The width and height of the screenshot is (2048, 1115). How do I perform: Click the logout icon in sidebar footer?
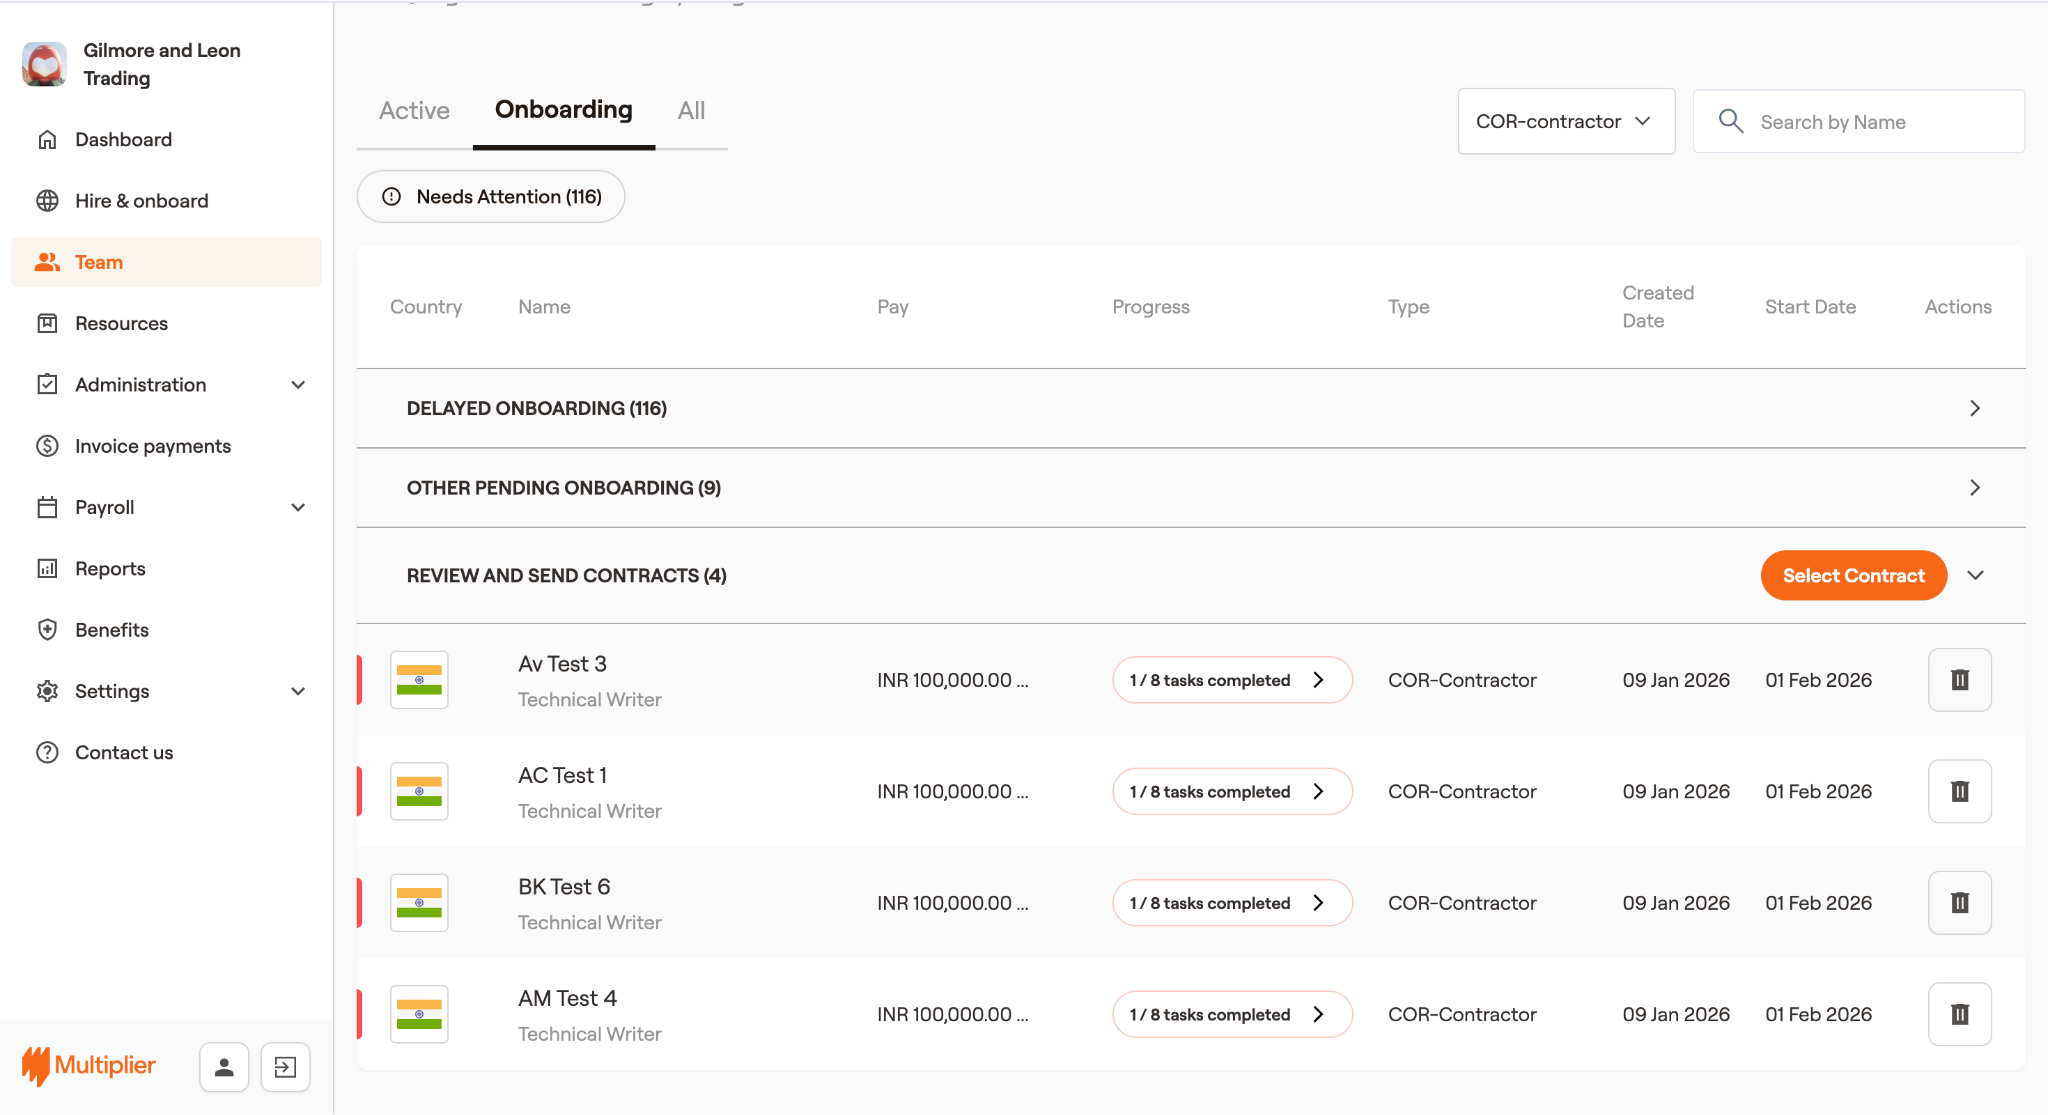(x=285, y=1067)
